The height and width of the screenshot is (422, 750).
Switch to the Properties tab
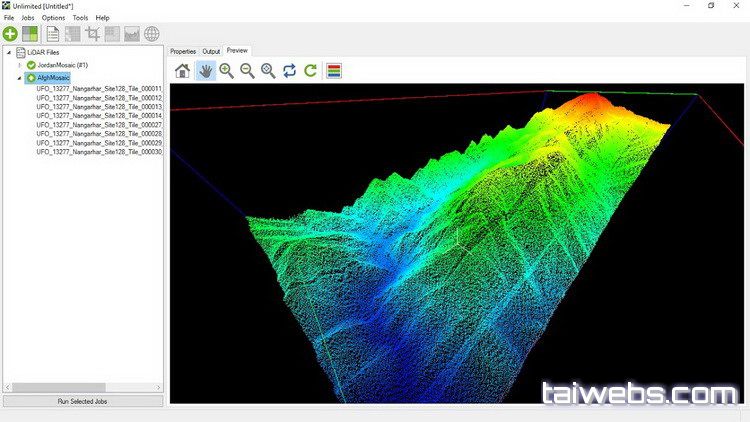pyautogui.click(x=183, y=50)
